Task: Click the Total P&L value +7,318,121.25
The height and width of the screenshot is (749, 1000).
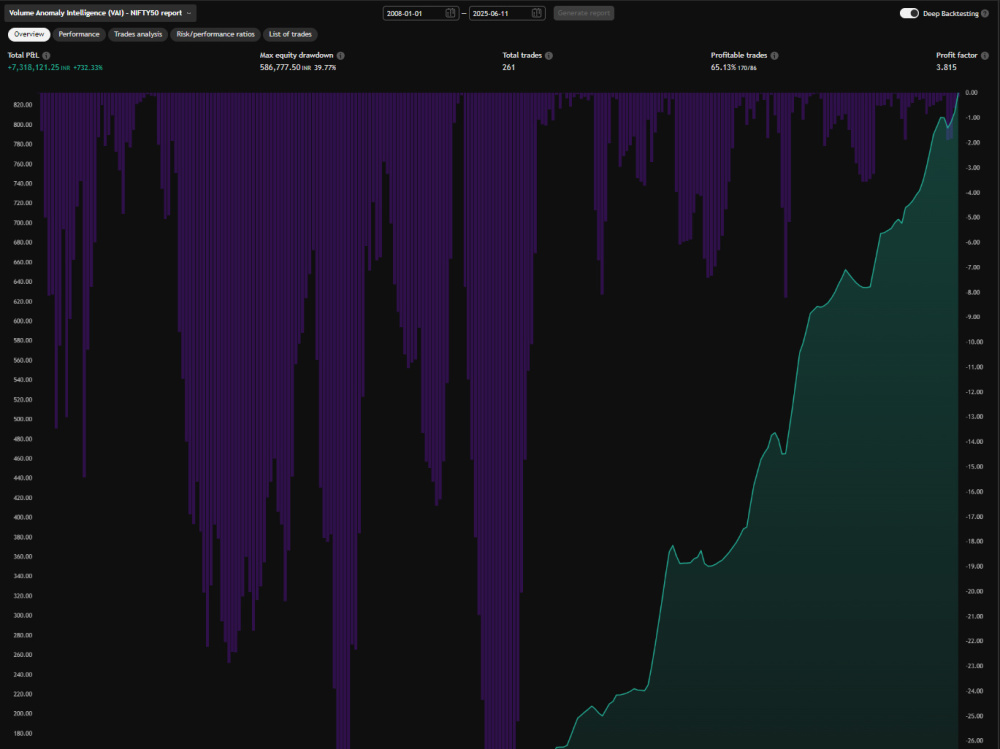Action: pyautogui.click(x=33, y=68)
